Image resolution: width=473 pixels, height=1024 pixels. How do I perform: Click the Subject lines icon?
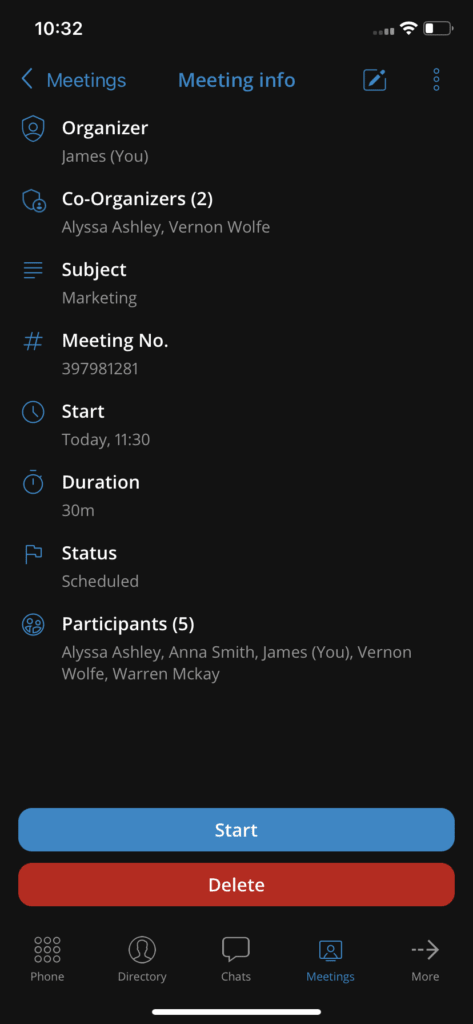(33, 270)
